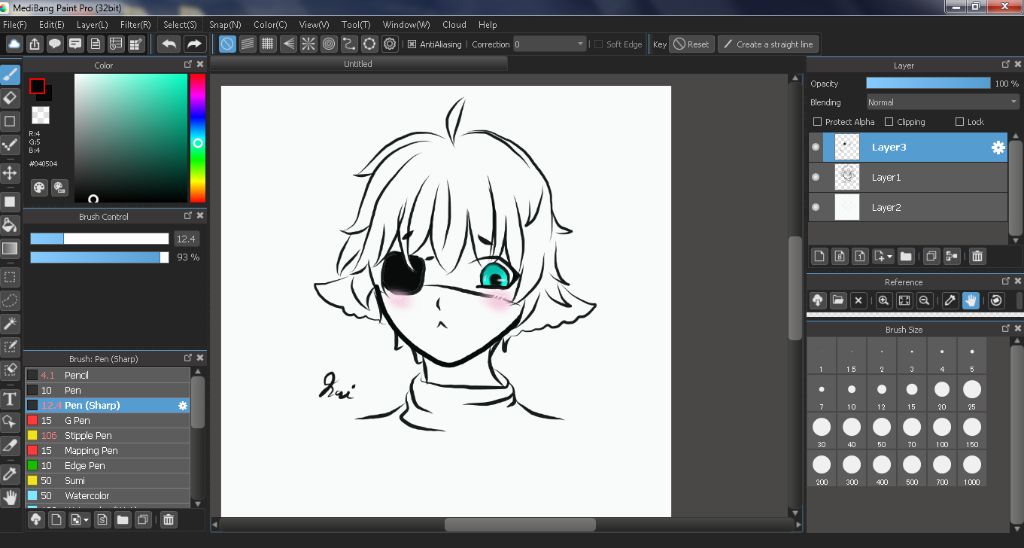
Task: Select the Mapping Pen brush
Action: pyautogui.click(x=108, y=451)
